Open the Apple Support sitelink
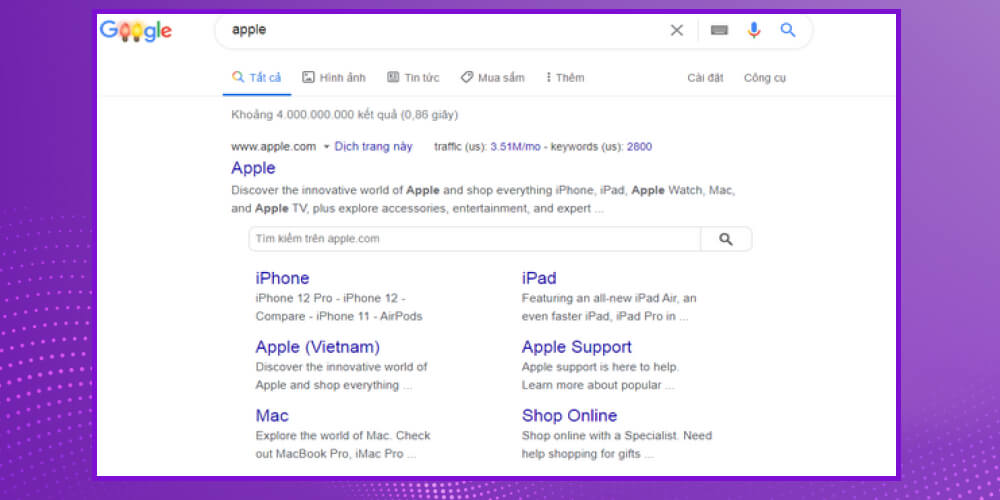This screenshot has width=1000, height=500. tap(577, 347)
